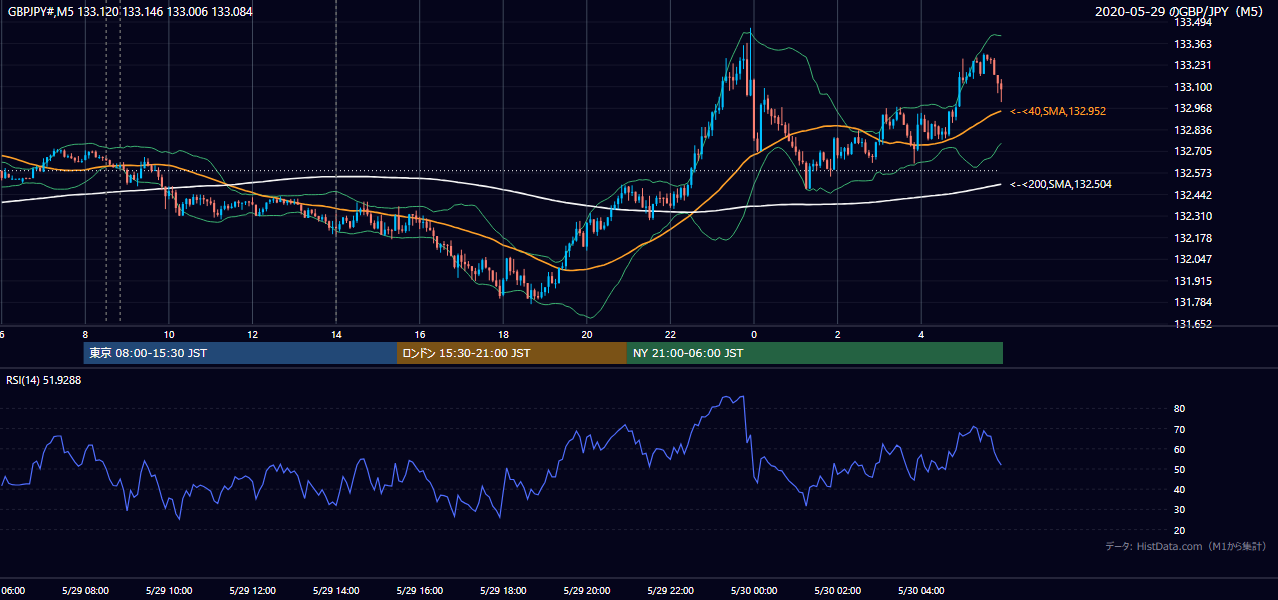Click the 5/29 10:00 bottom date label
The height and width of the screenshot is (600, 1278).
pos(169,591)
